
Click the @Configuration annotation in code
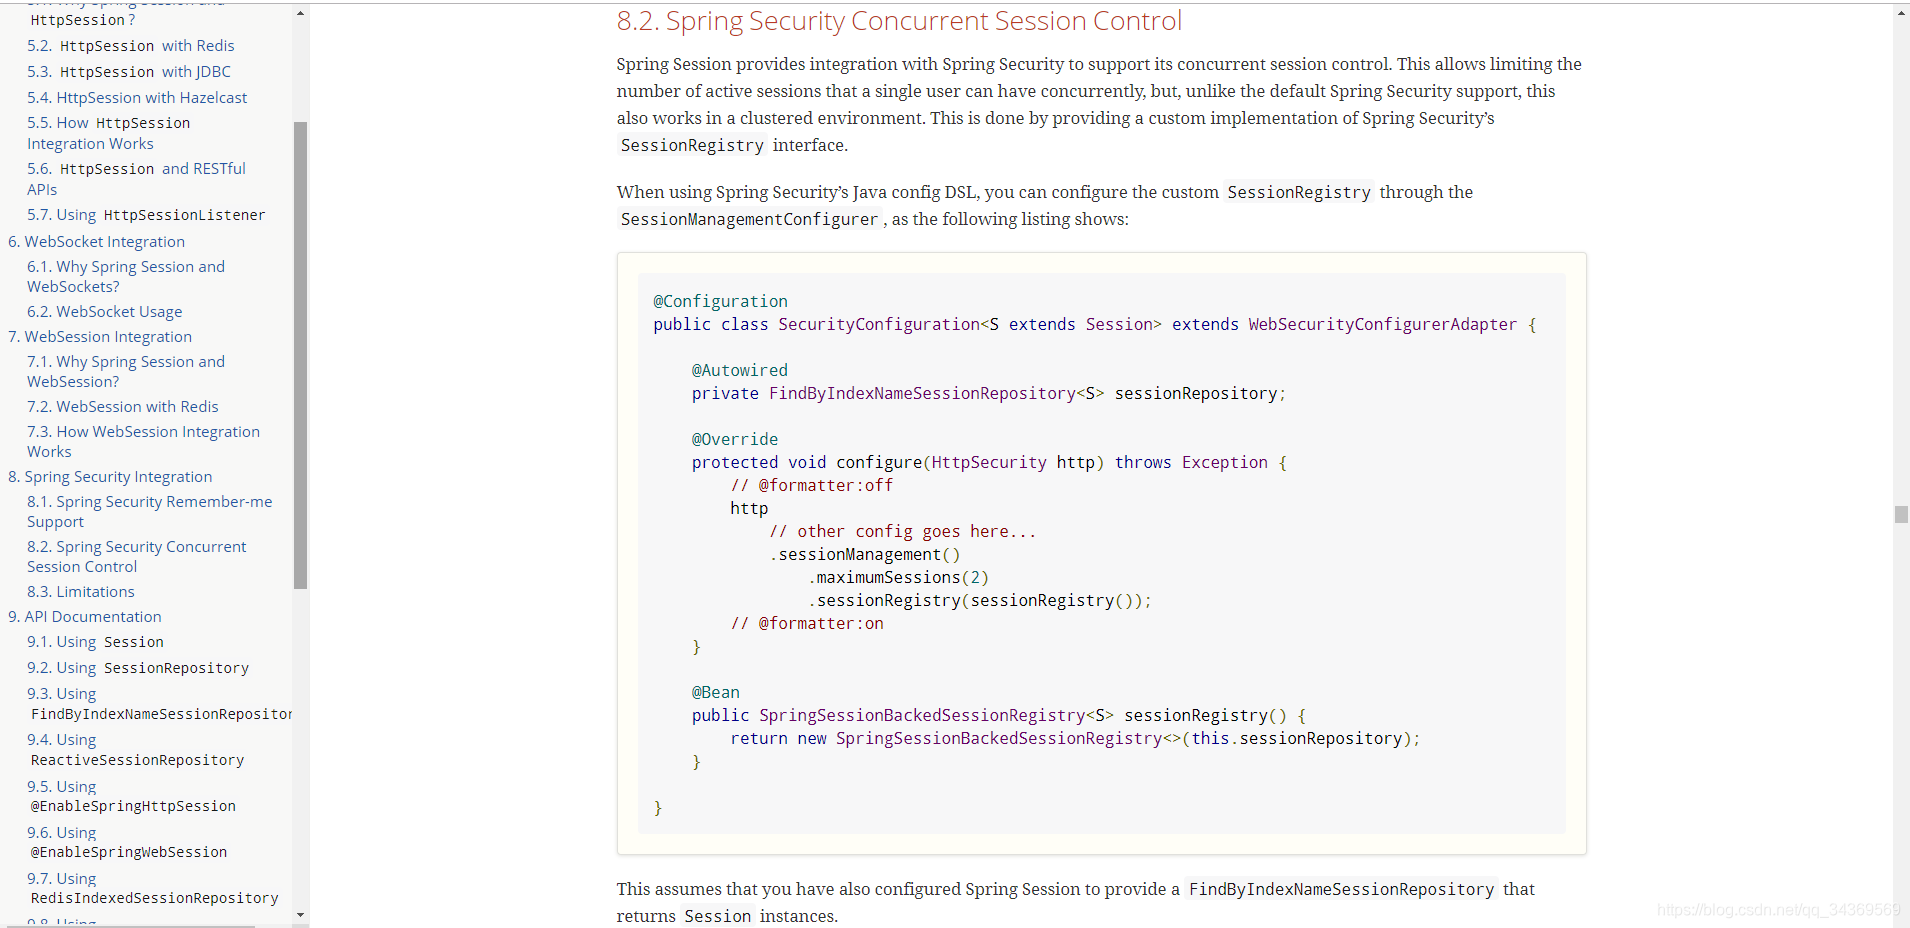pyautogui.click(x=720, y=301)
